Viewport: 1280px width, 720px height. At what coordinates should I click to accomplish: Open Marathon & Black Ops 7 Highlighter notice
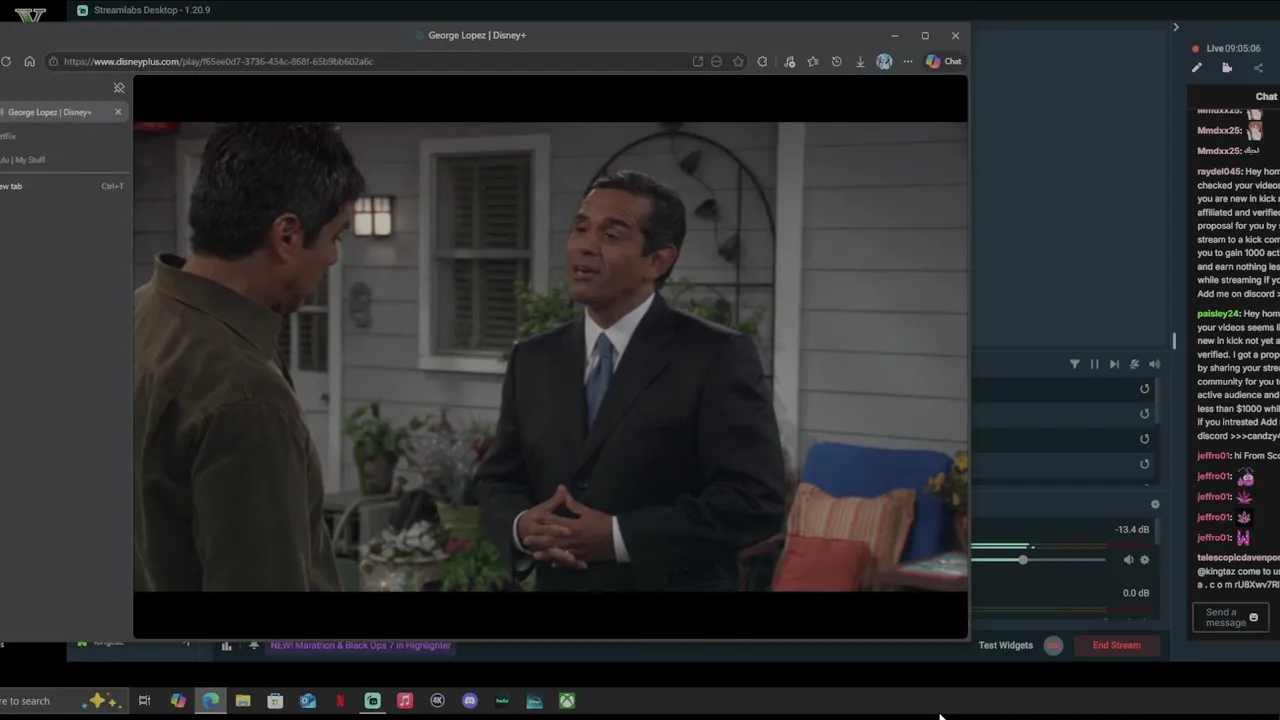pyautogui.click(x=361, y=646)
